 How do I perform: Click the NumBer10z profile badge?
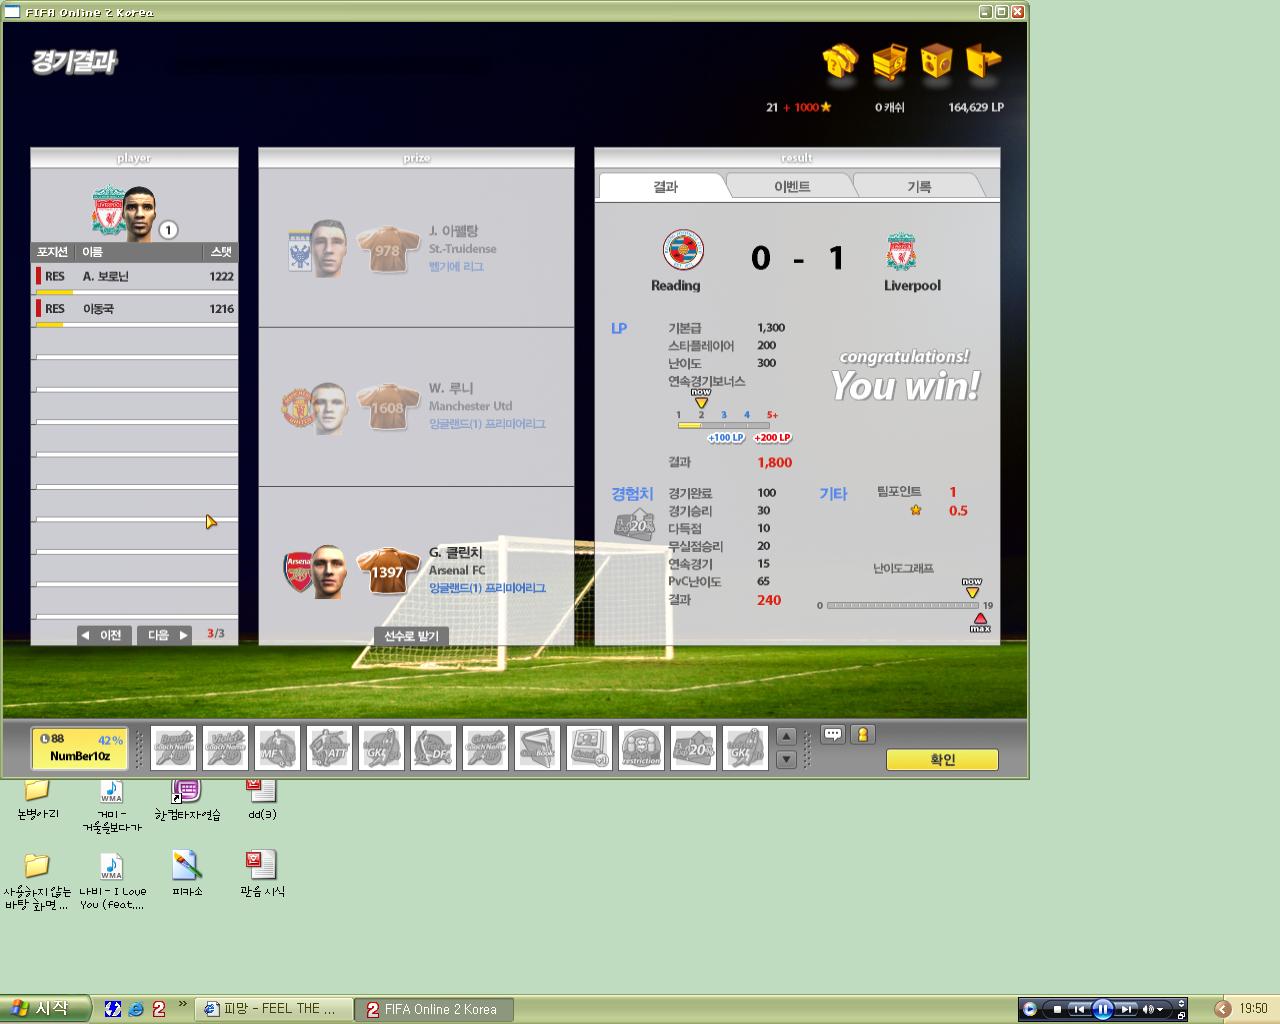click(80, 748)
